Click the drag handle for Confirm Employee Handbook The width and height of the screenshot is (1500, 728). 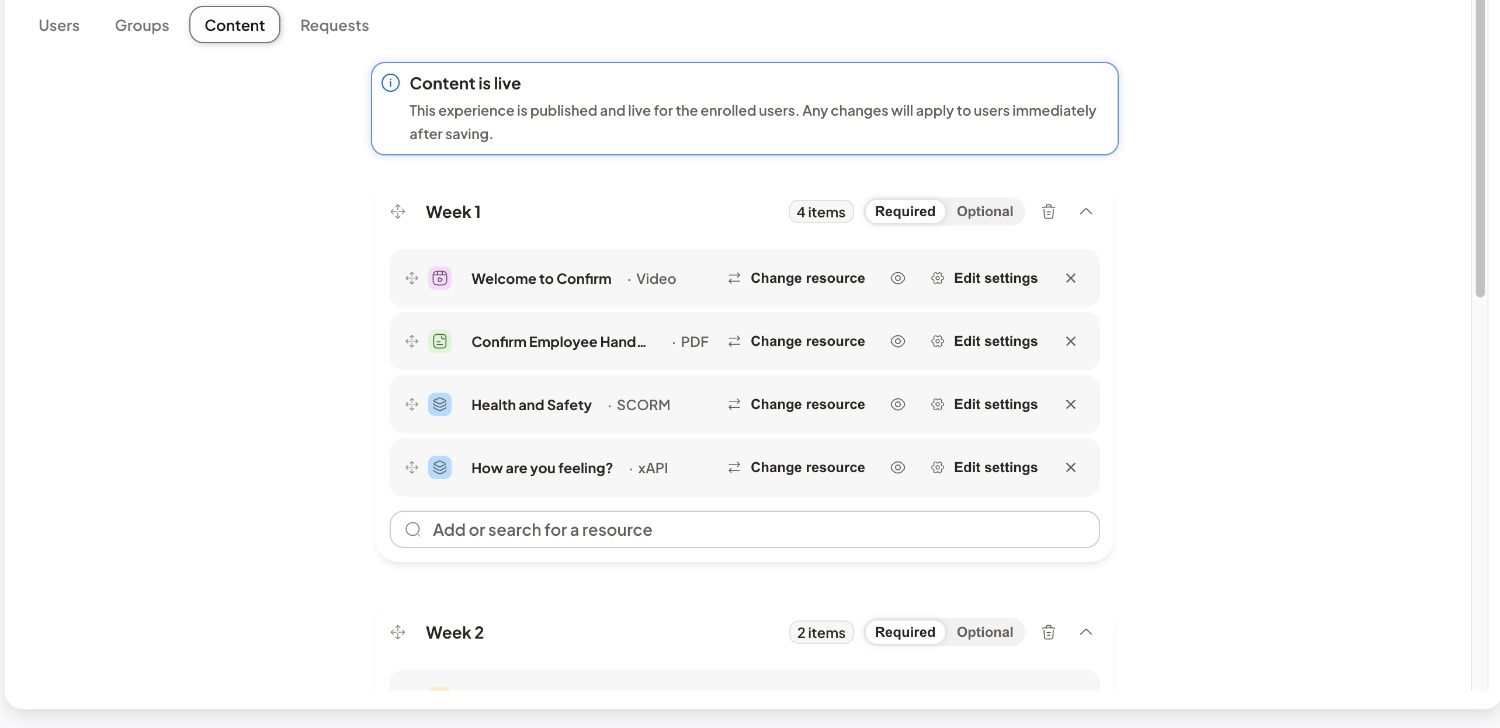[411, 342]
